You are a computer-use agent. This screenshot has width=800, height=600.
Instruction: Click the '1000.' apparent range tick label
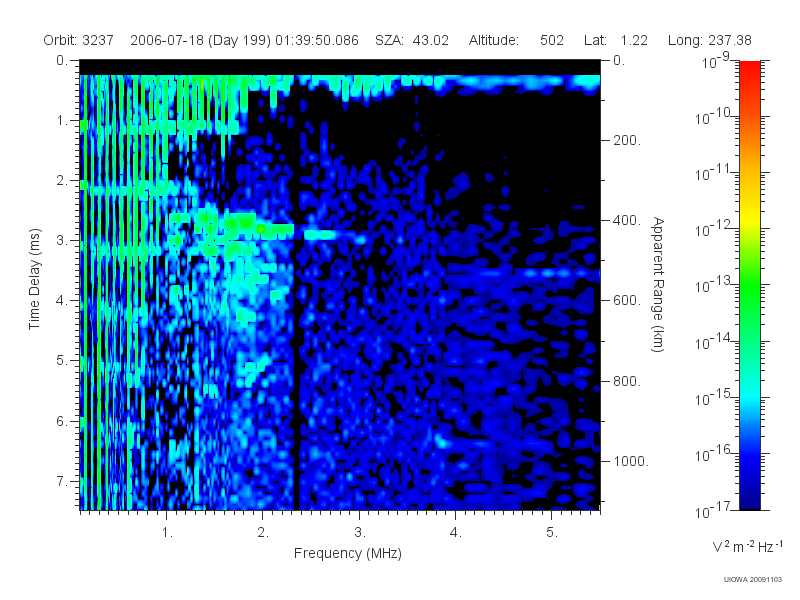[631, 461]
